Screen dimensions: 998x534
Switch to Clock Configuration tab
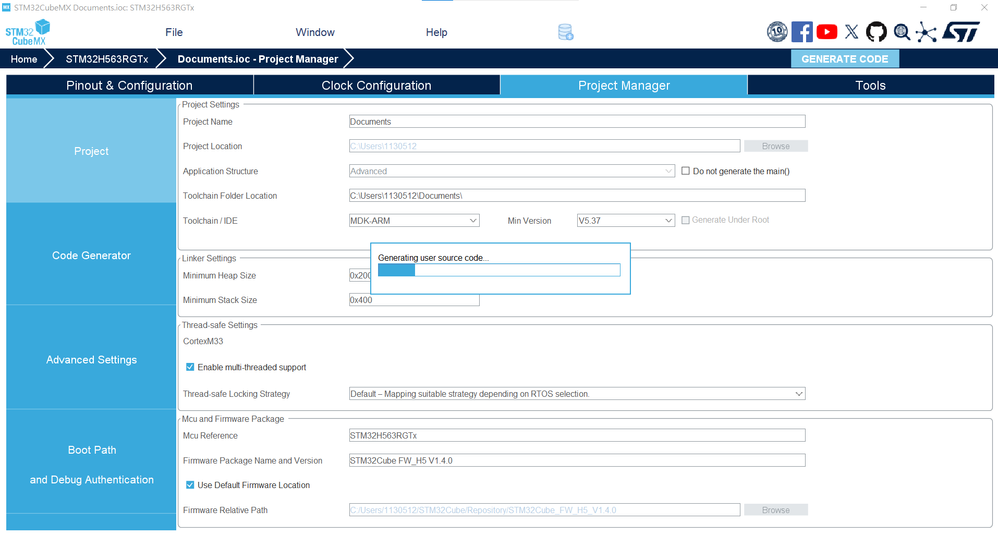(376, 85)
